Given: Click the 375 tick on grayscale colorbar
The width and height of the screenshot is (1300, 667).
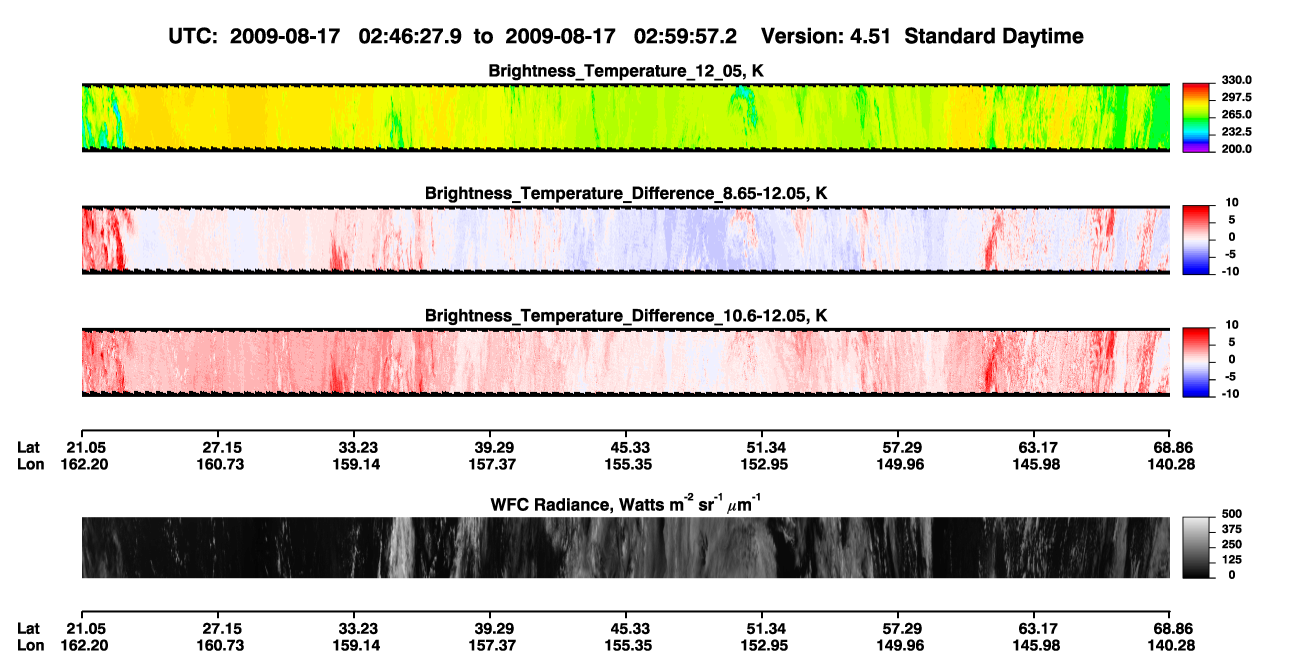Looking at the screenshot, I should 1230,530.
